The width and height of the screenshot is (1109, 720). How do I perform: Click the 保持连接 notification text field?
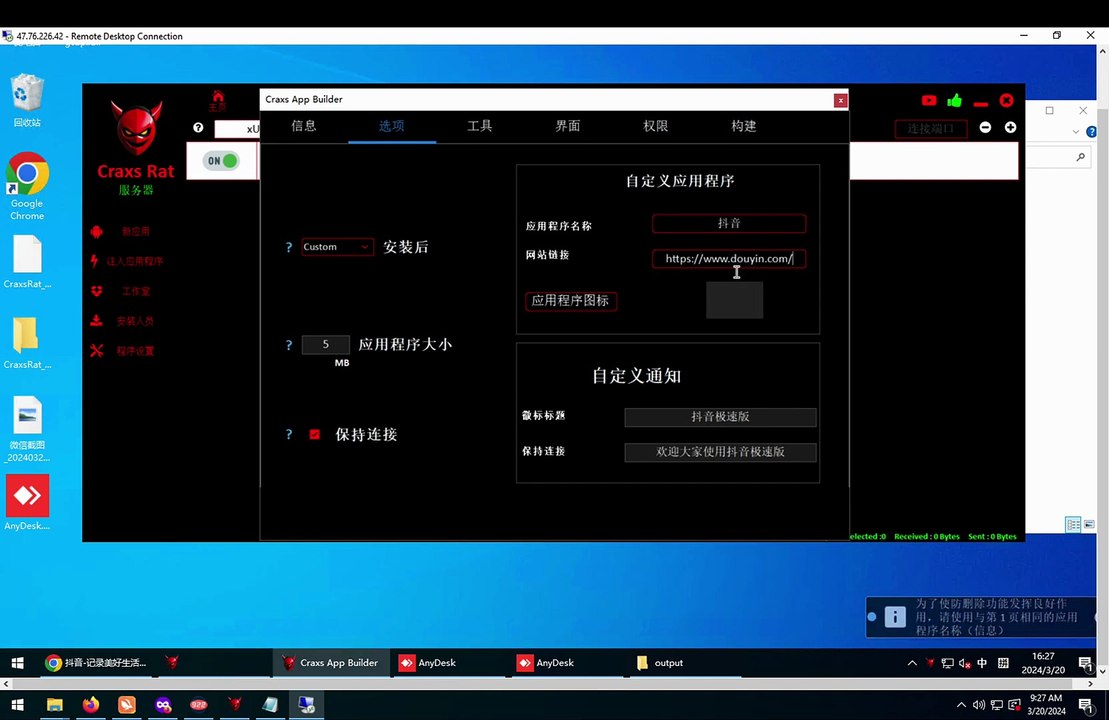coord(720,452)
